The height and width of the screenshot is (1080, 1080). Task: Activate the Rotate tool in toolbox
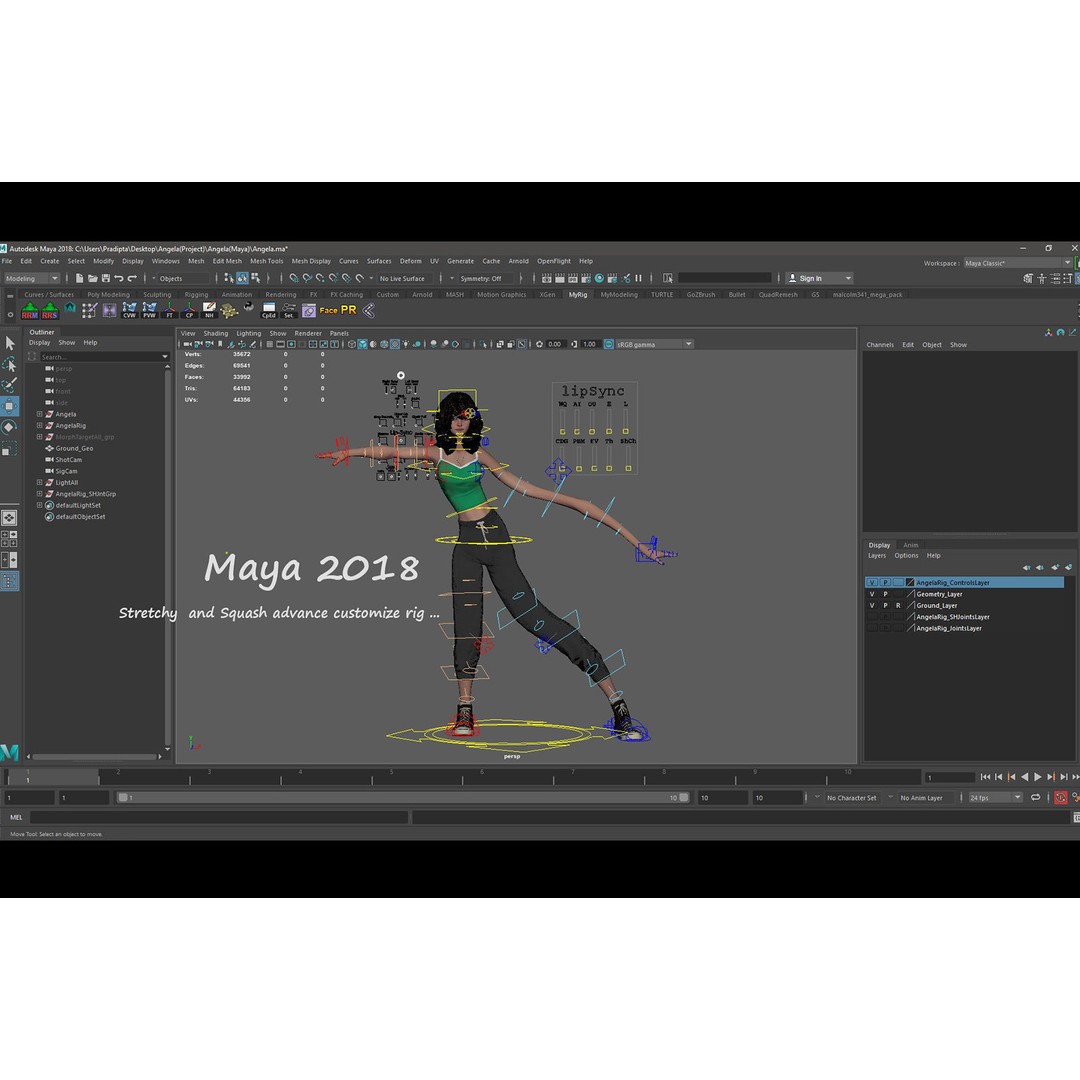coord(10,427)
